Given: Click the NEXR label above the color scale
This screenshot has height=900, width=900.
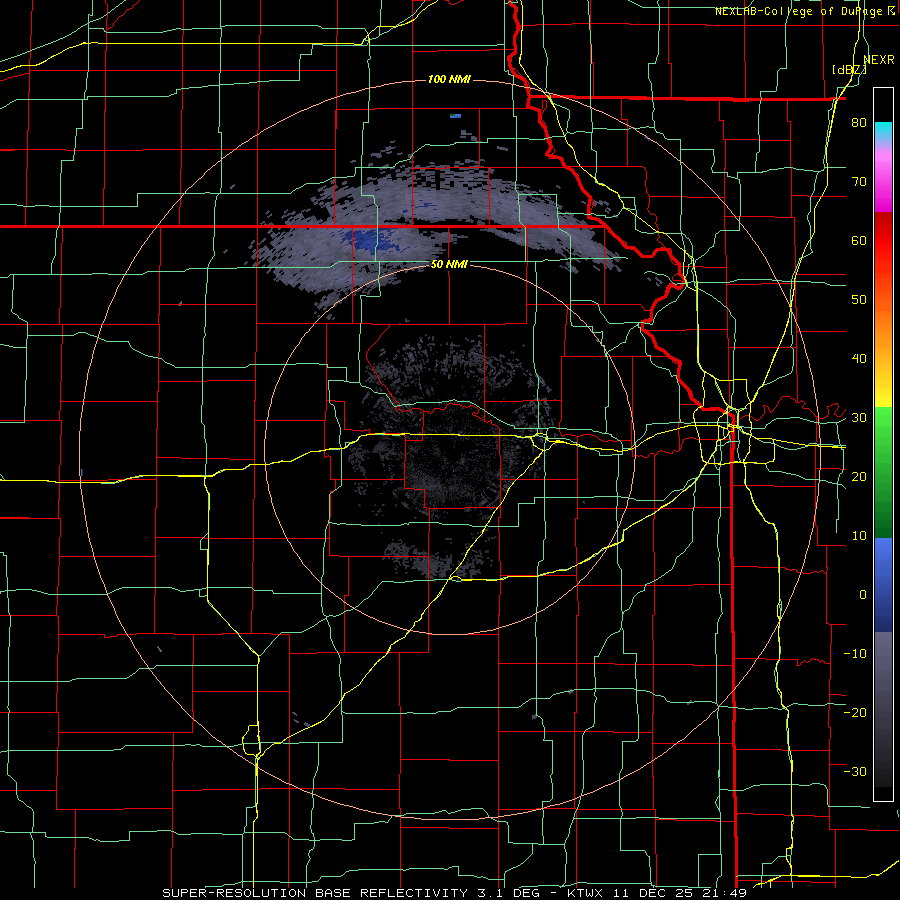Looking at the screenshot, I should 879,59.
